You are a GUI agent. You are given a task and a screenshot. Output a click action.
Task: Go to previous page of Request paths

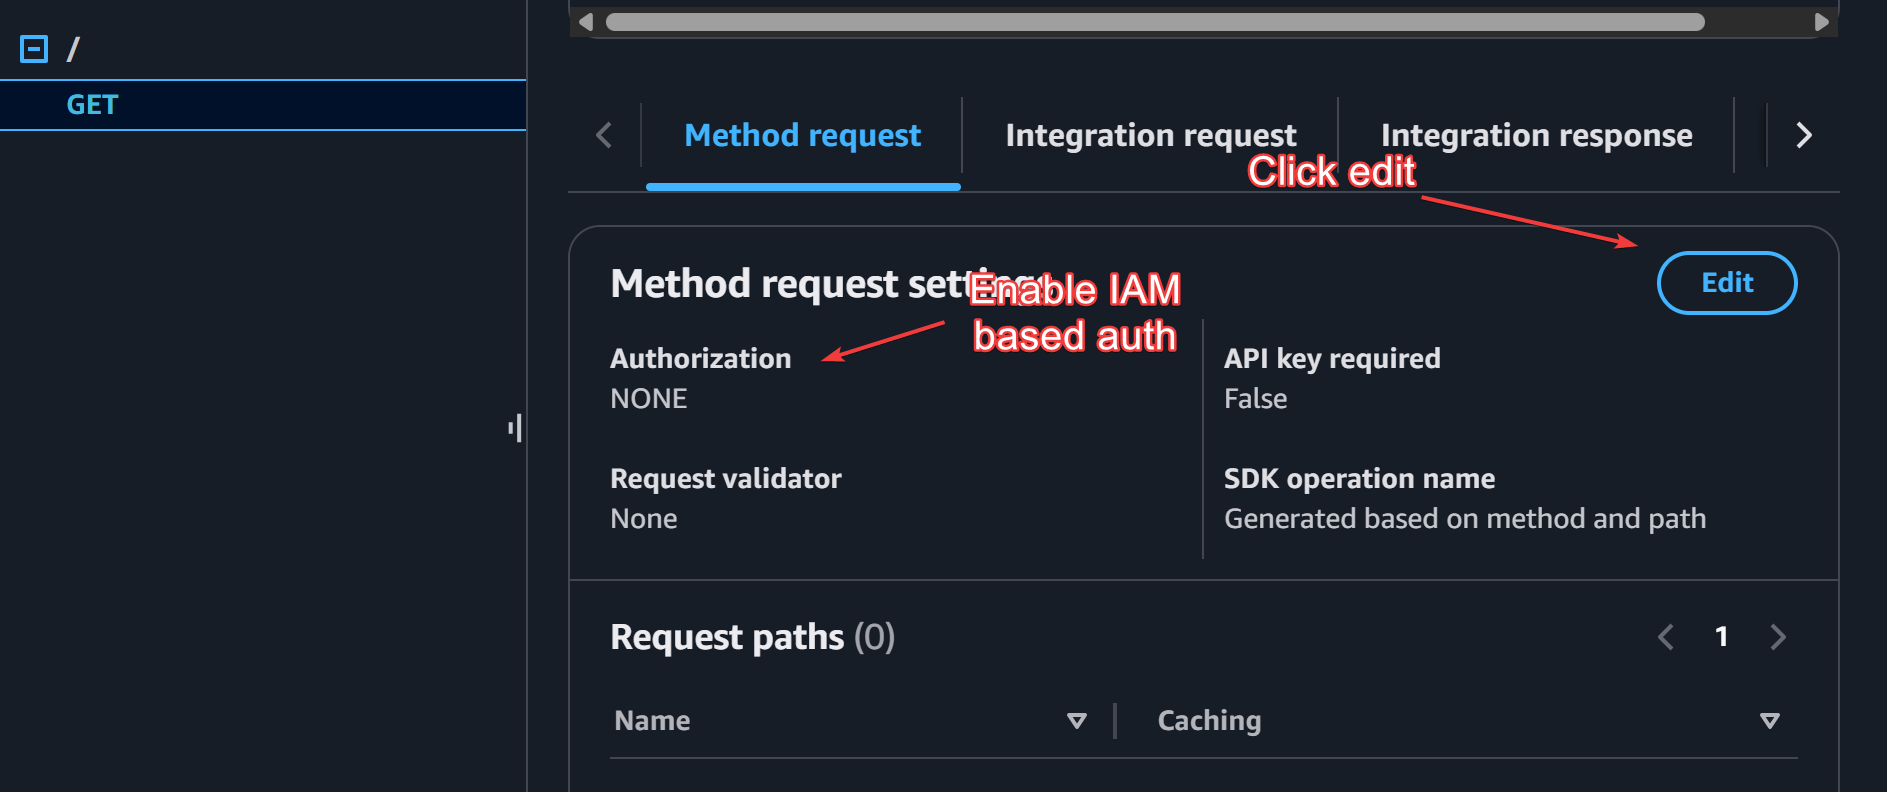pos(1665,637)
